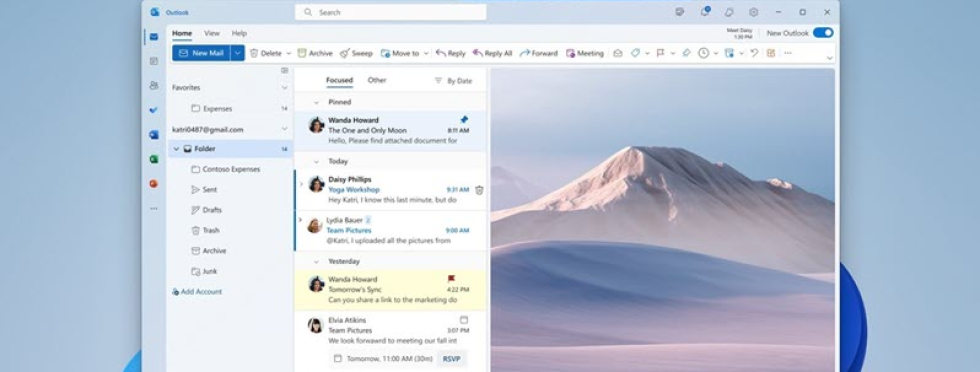Viewport: 980px width, 372px height.
Task: Click the Search box at the top
Action: [x=391, y=12]
